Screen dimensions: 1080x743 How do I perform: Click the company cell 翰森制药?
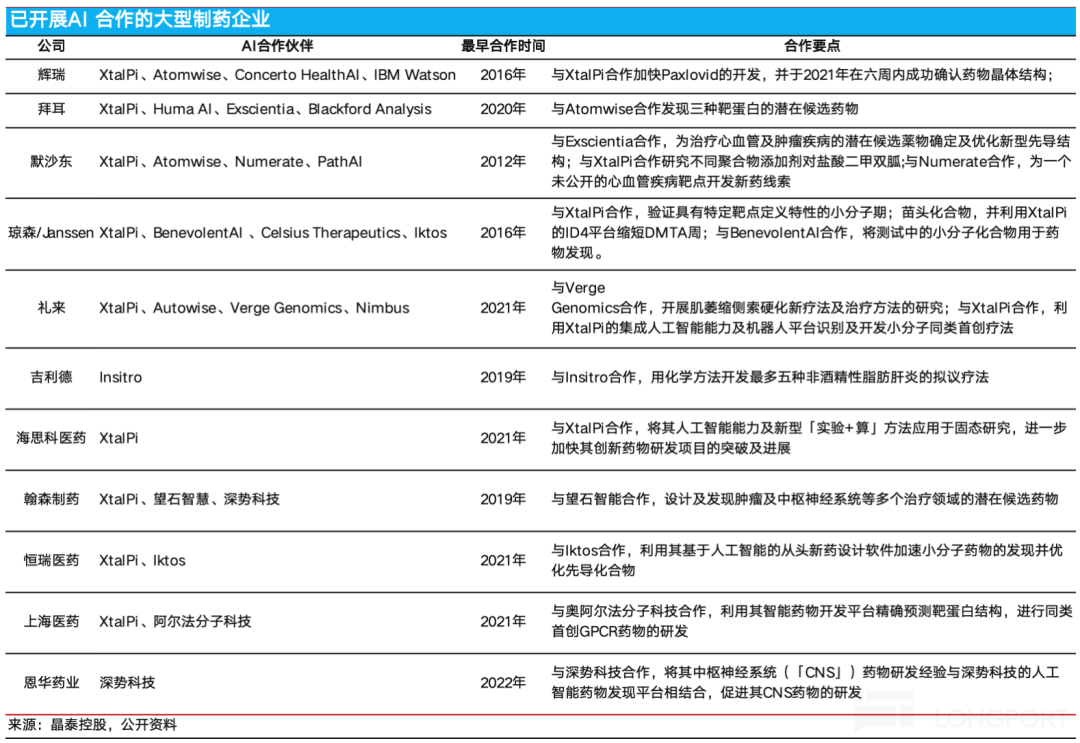click(52, 499)
